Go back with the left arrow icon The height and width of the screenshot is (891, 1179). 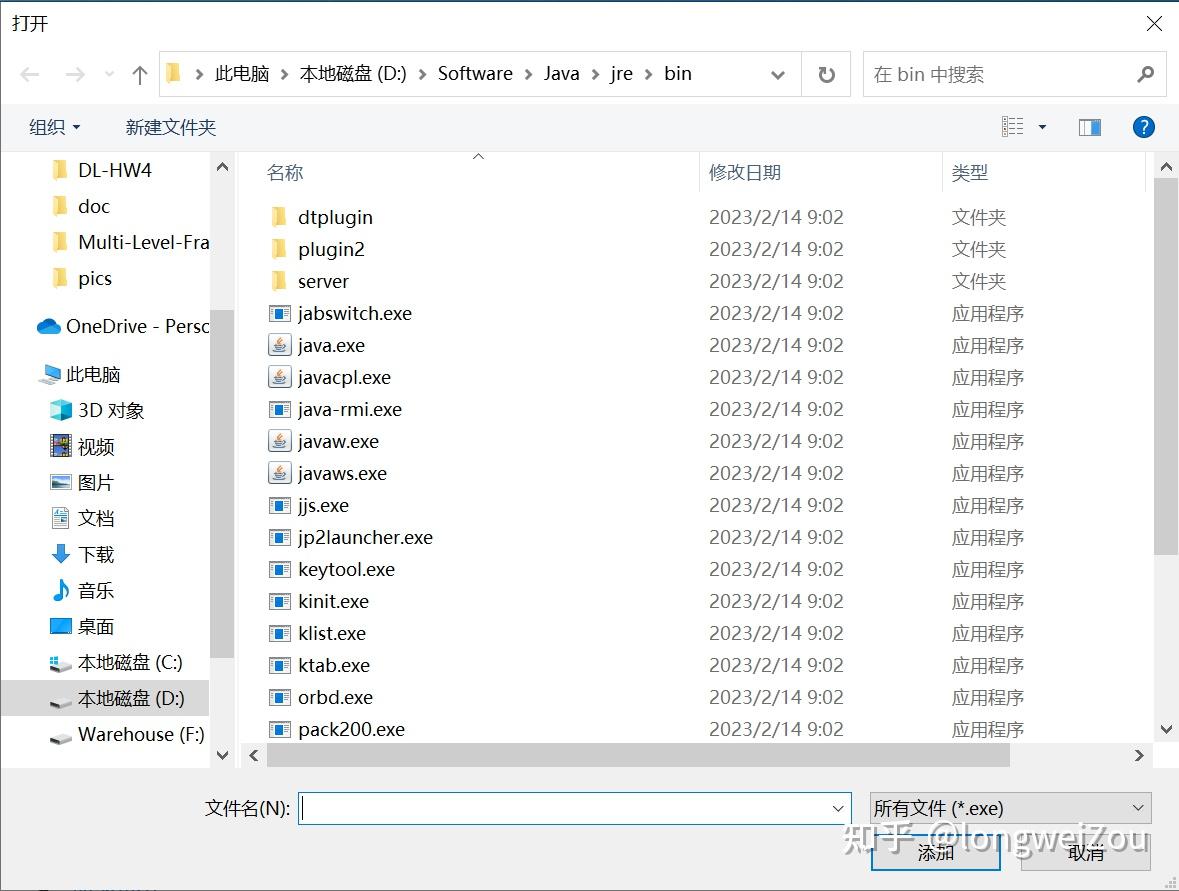pyautogui.click(x=30, y=74)
